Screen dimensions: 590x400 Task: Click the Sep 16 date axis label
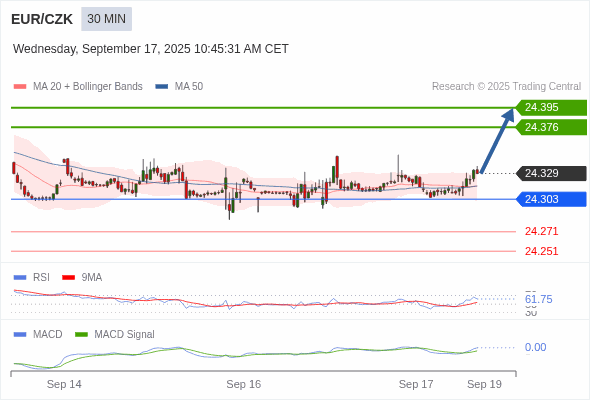click(243, 384)
